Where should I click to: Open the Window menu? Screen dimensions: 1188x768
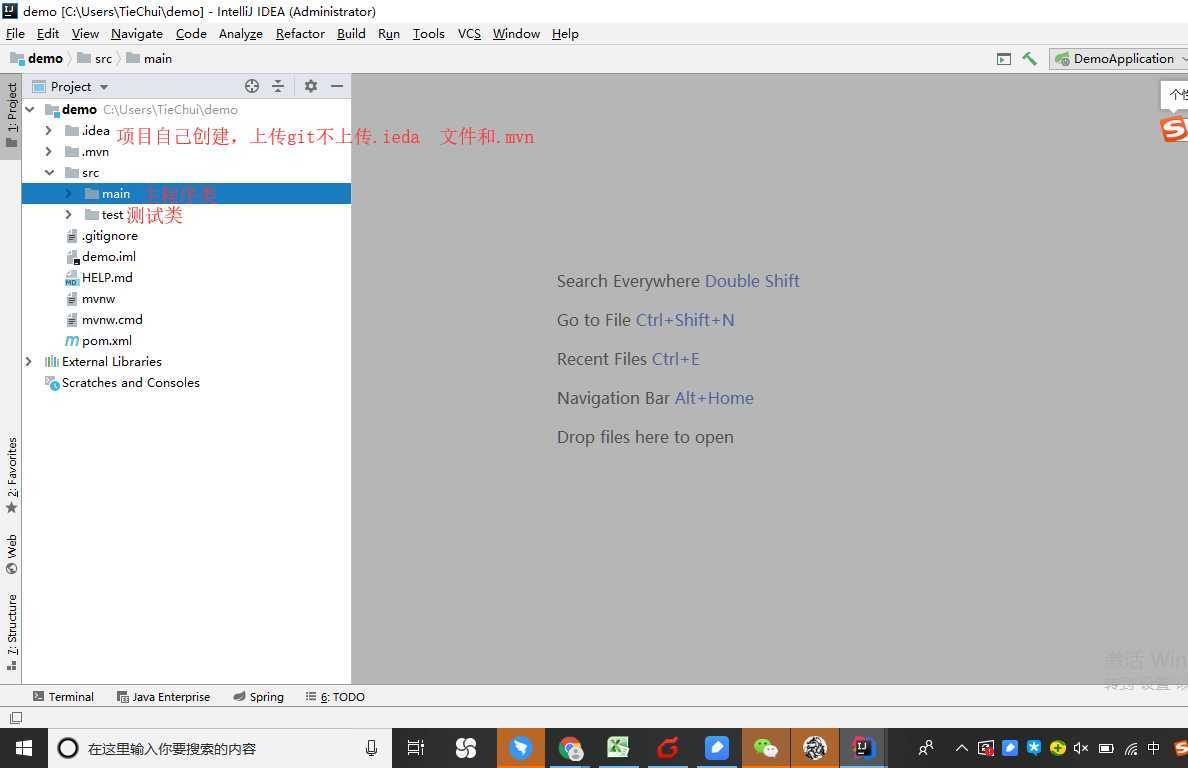[x=516, y=33]
